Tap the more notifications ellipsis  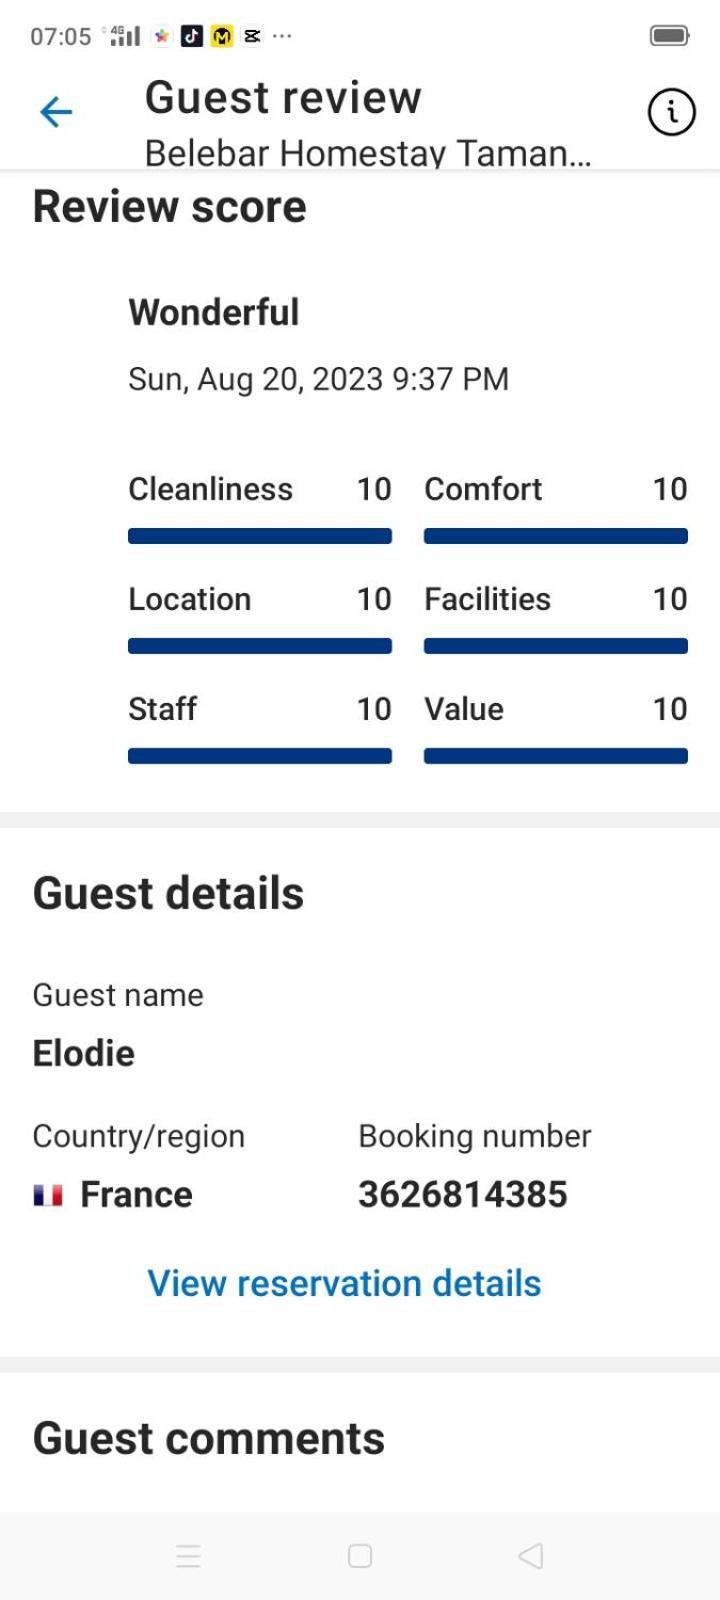282,36
